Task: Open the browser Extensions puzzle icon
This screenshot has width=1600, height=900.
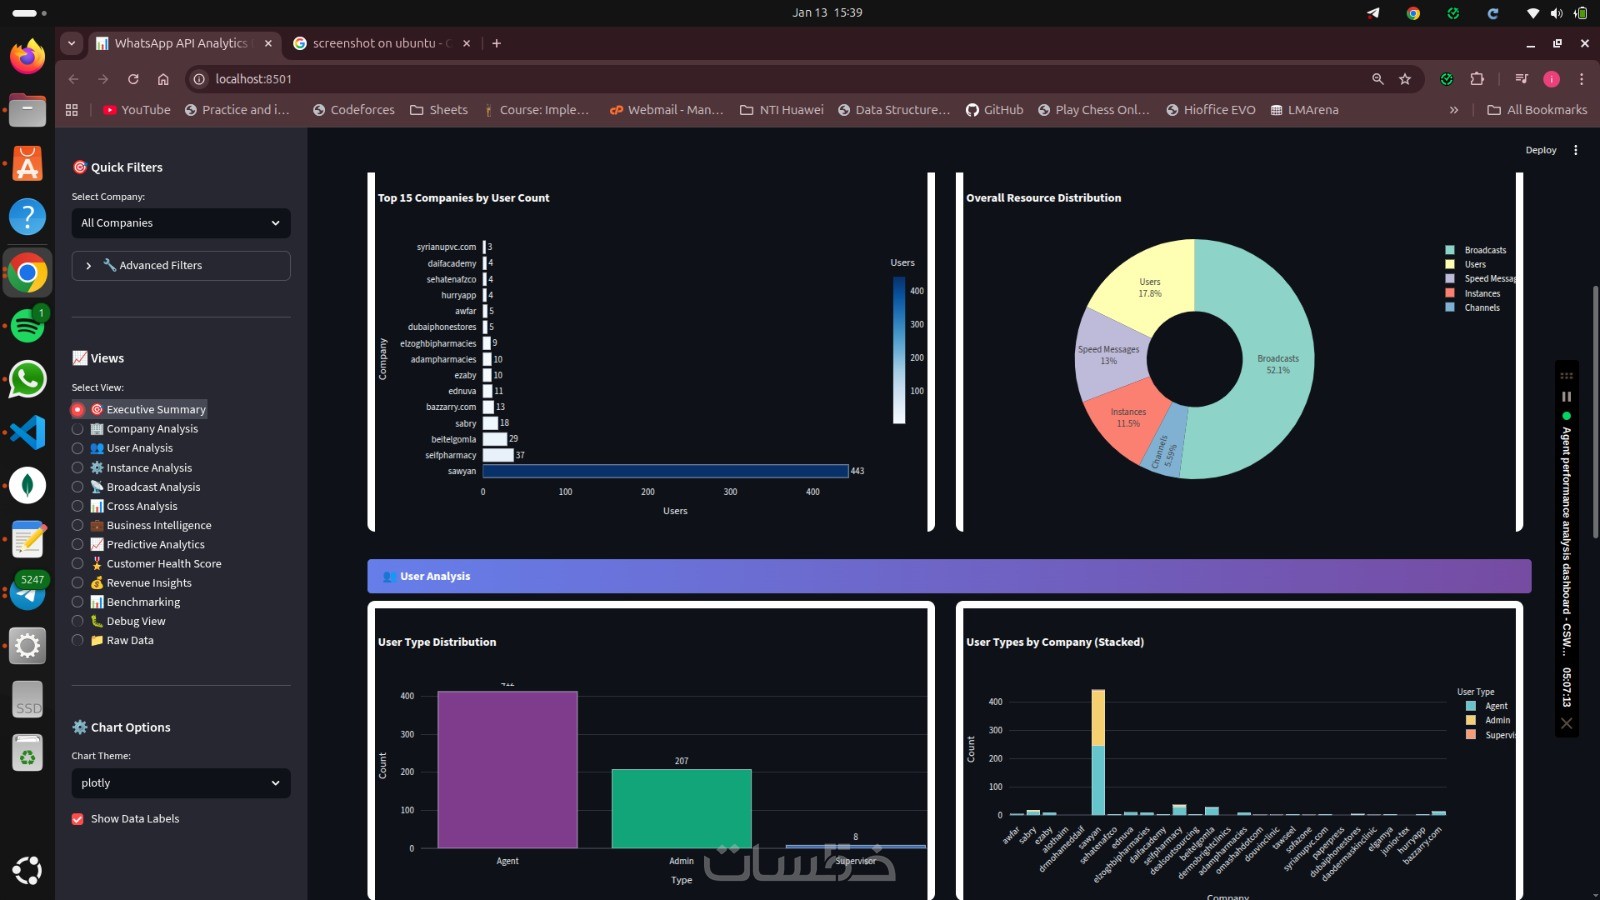Action: (1477, 79)
